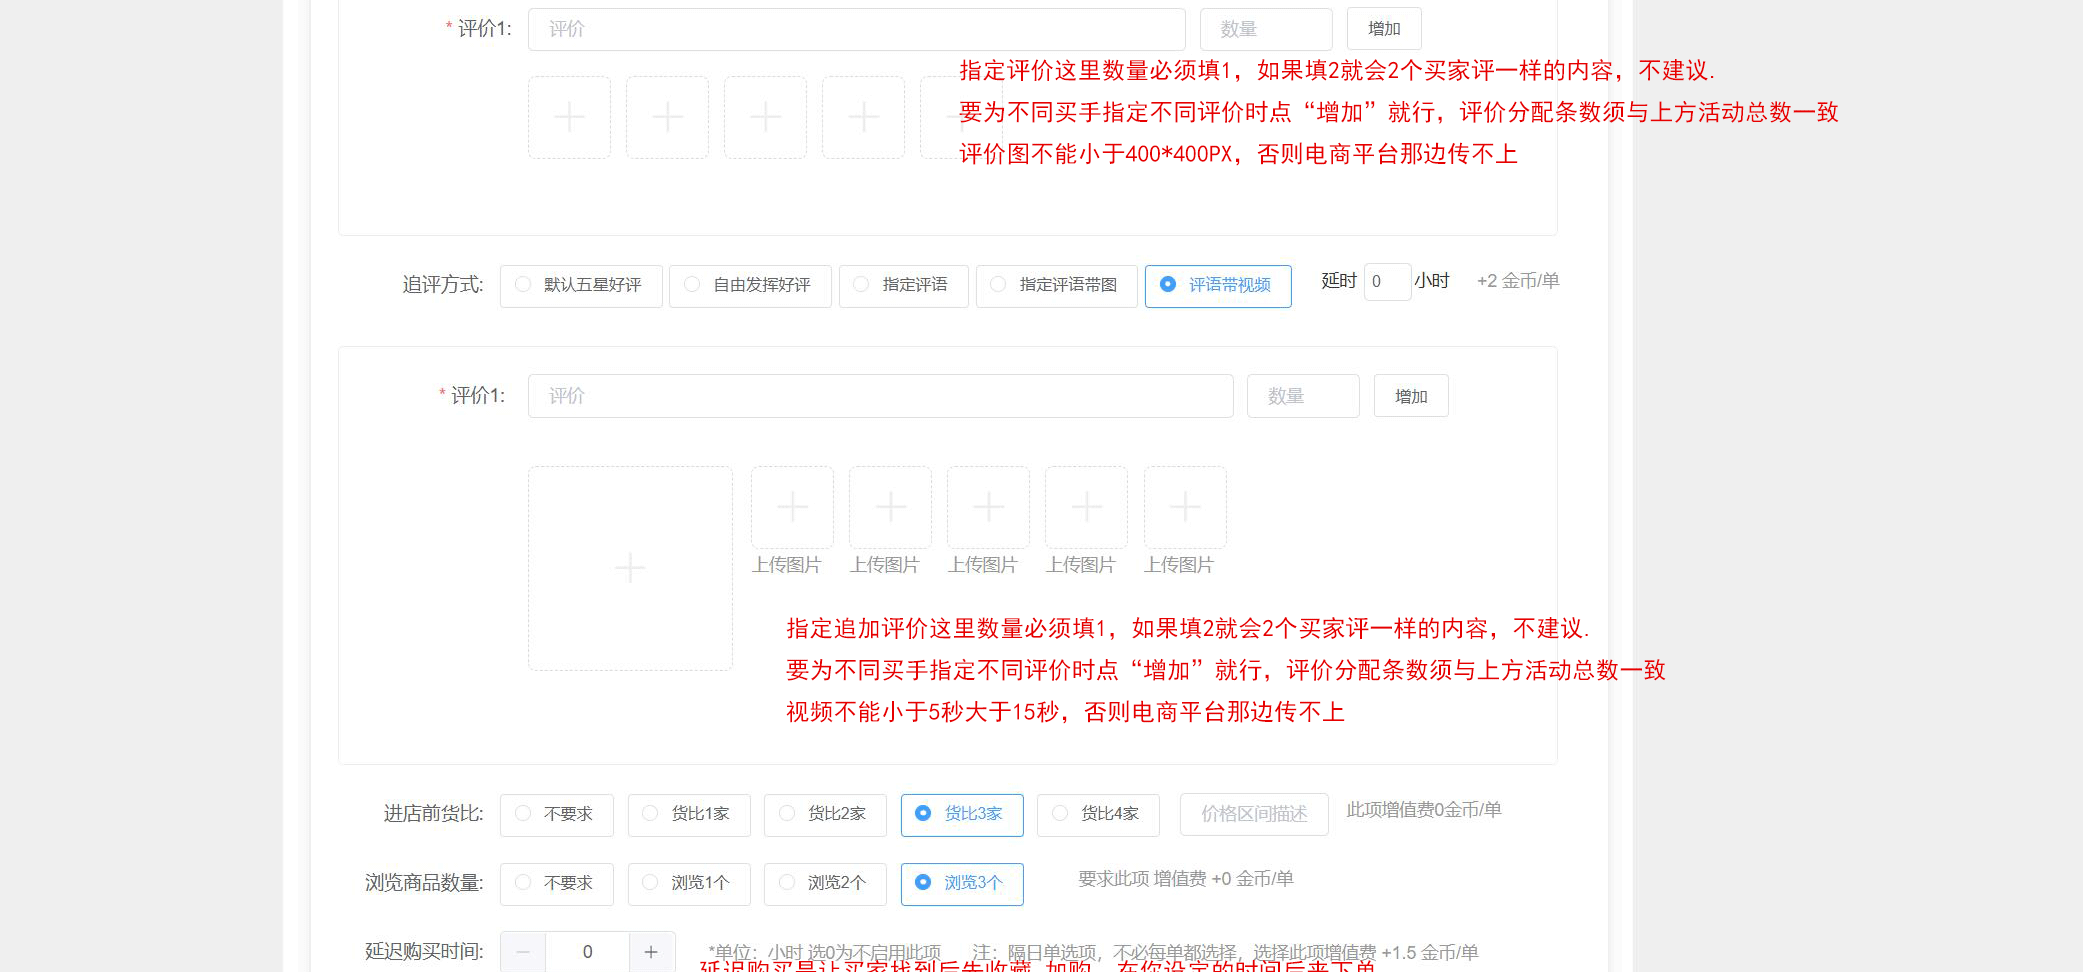Choose 浏览1个 browse quantity option
The image size is (2083, 972).
point(688,883)
